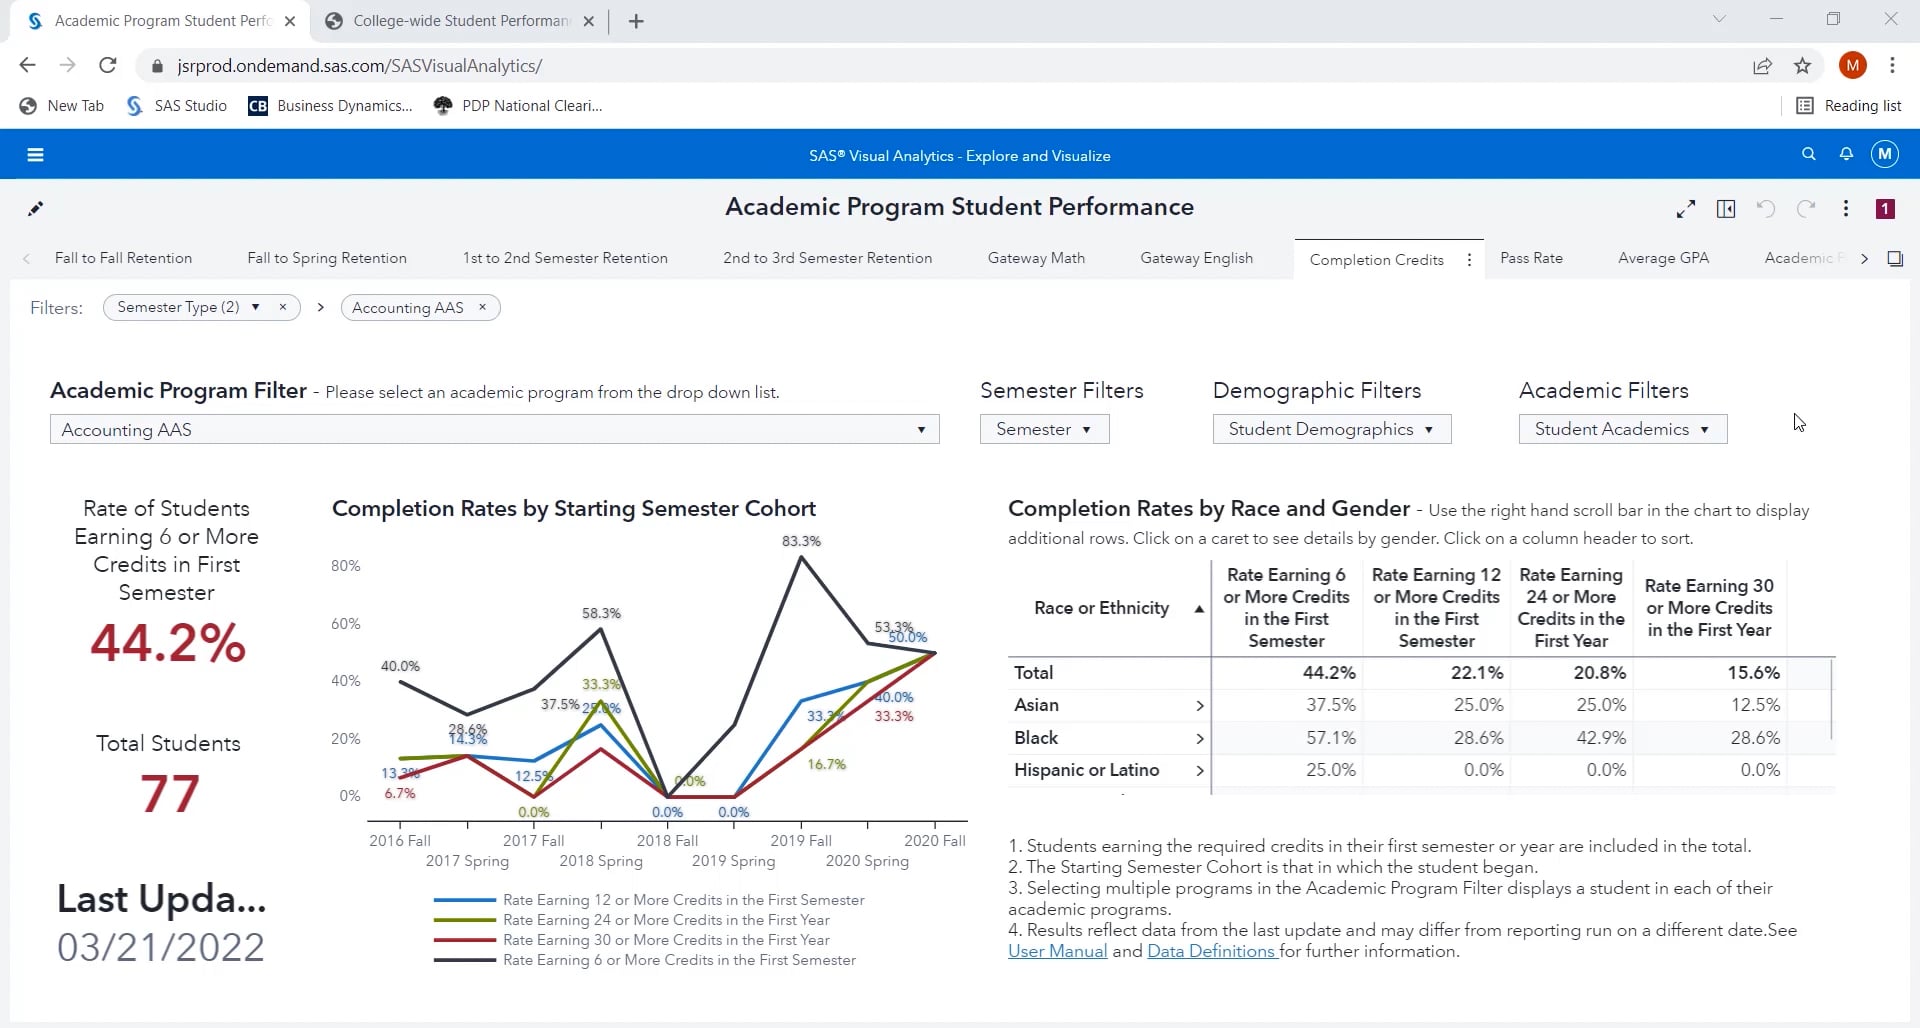
Task: Open the report's three-dot options menu
Action: click(1846, 209)
